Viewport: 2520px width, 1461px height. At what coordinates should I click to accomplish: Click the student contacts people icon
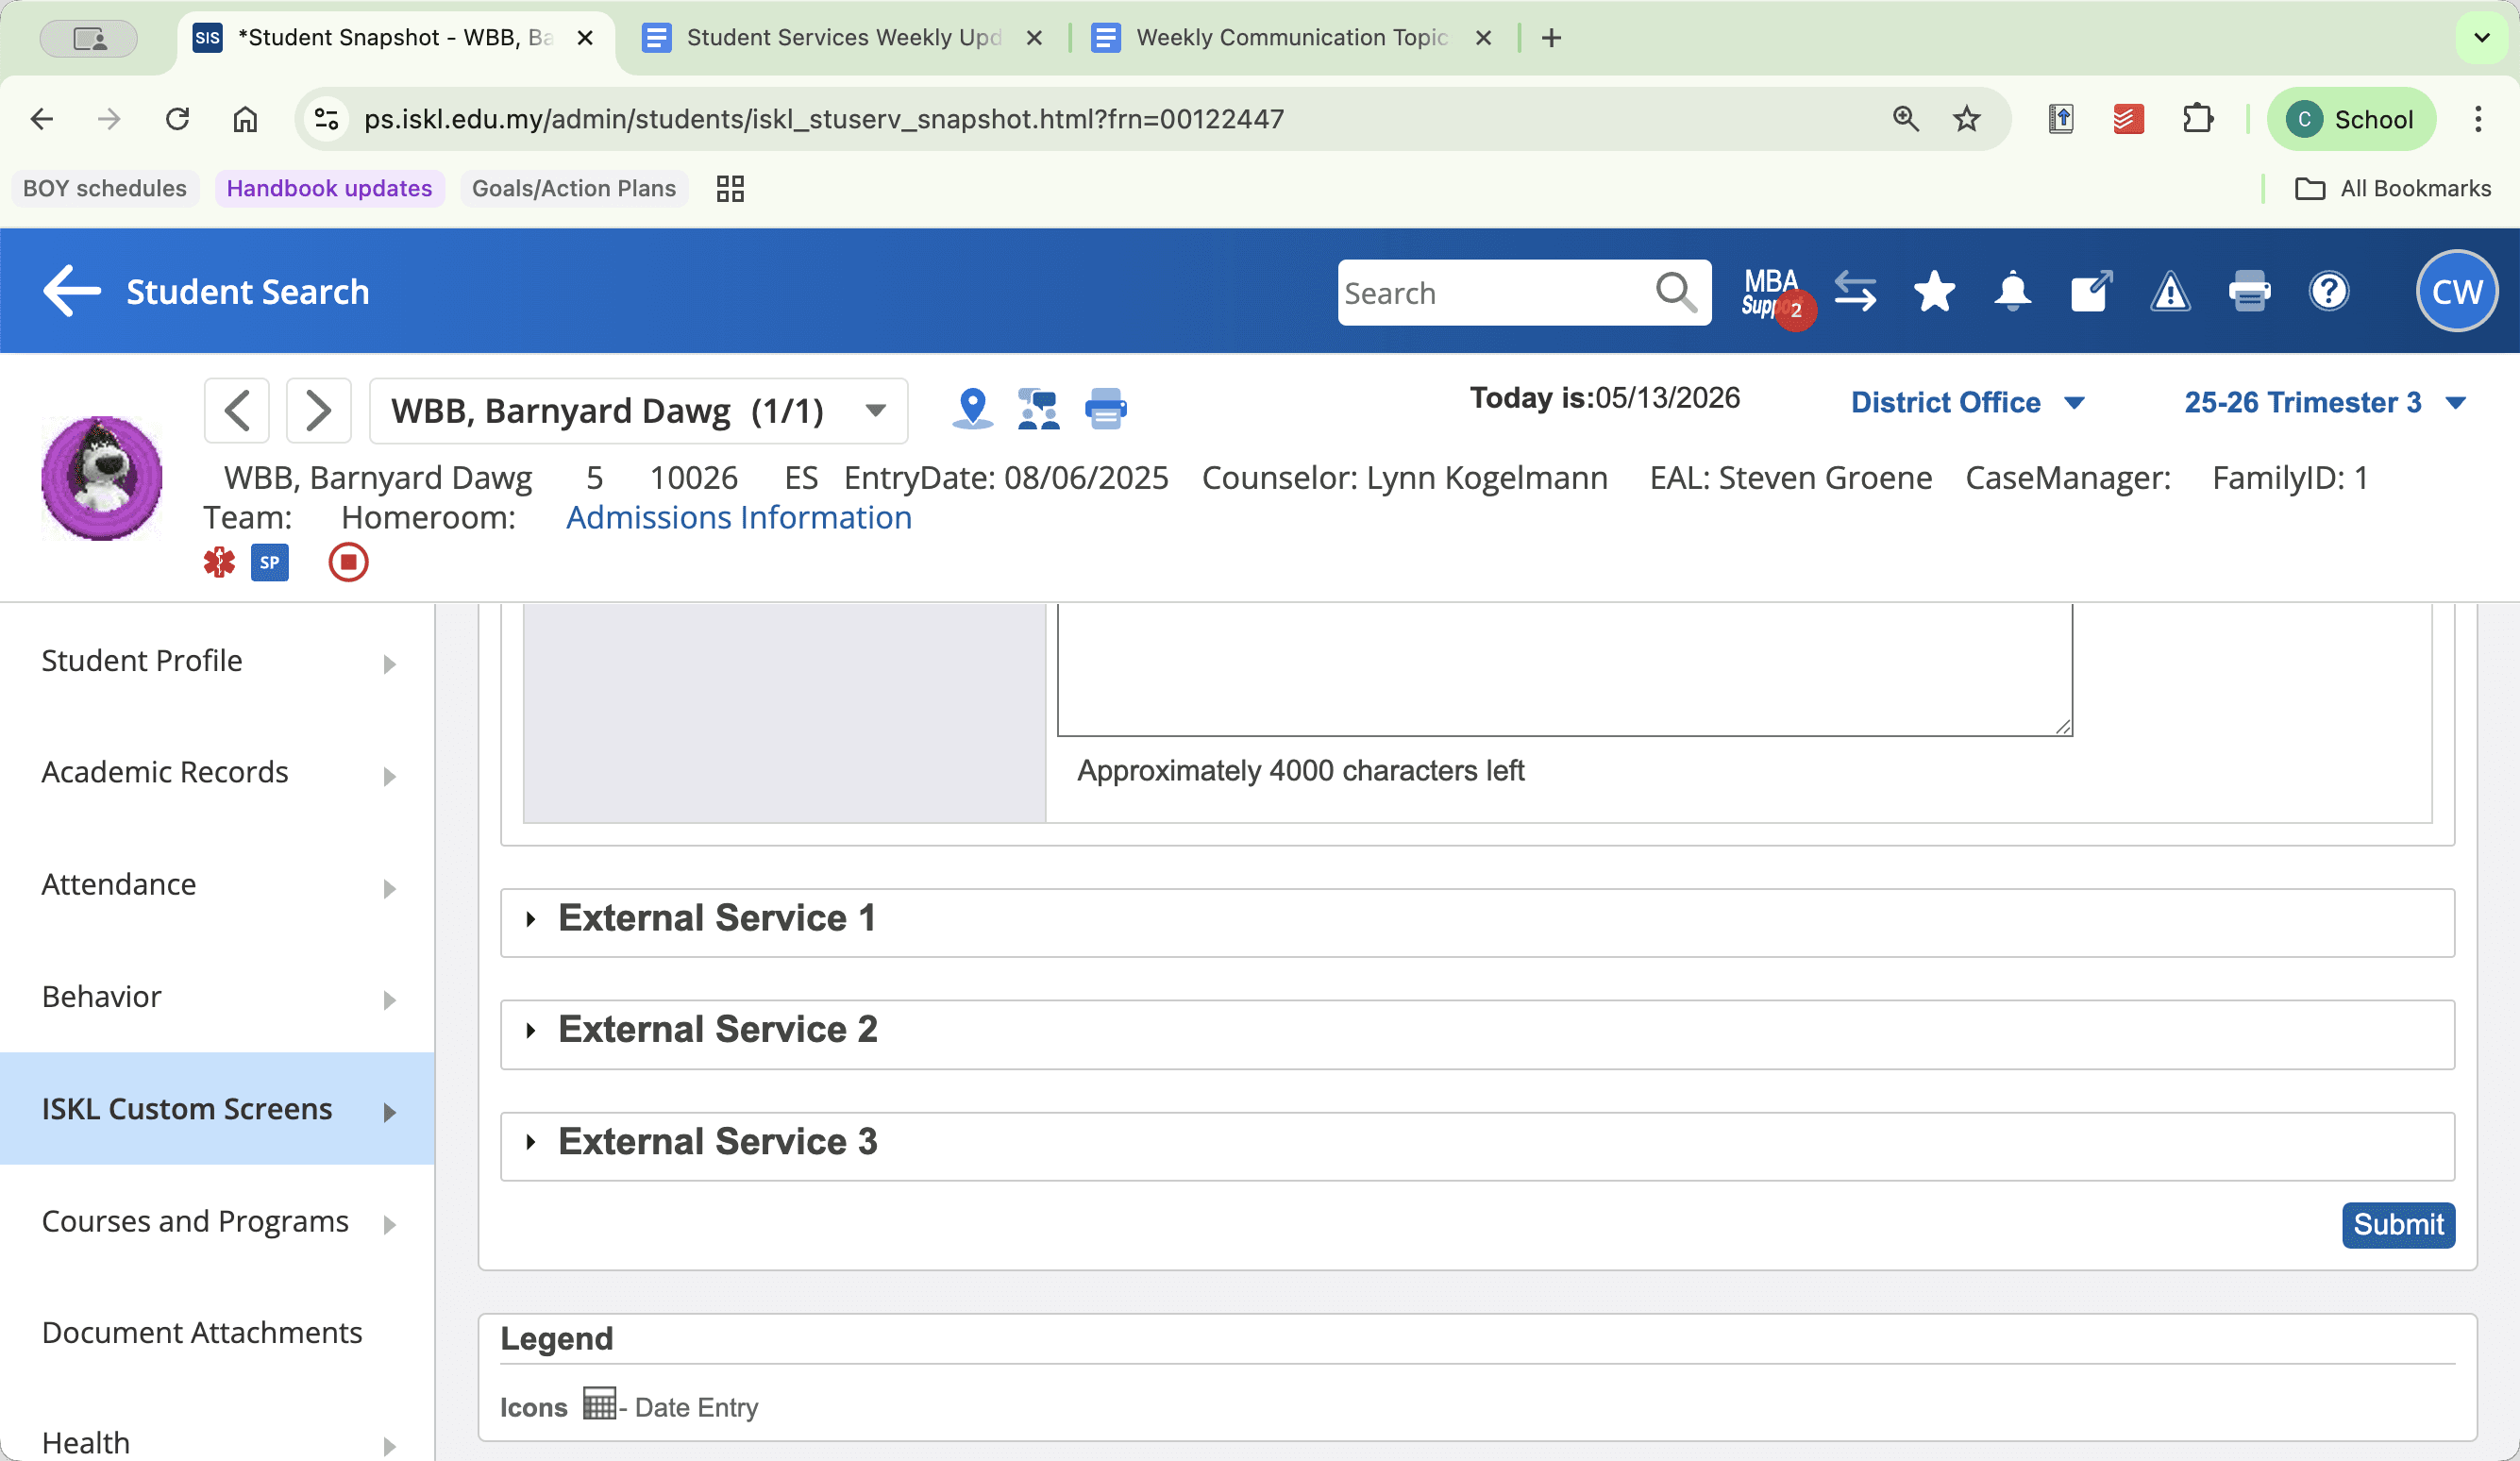click(x=1038, y=408)
